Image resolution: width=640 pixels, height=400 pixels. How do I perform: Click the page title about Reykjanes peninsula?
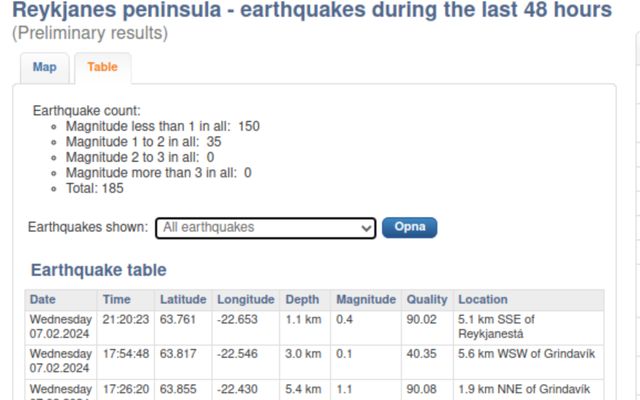tap(312, 10)
